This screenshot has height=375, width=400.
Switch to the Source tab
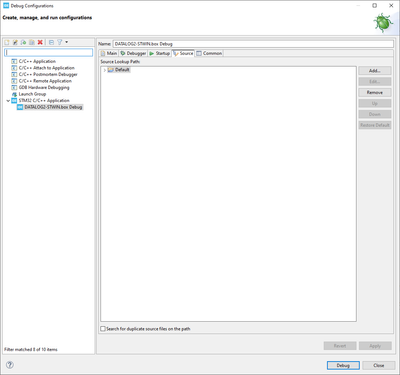(183, 53)
